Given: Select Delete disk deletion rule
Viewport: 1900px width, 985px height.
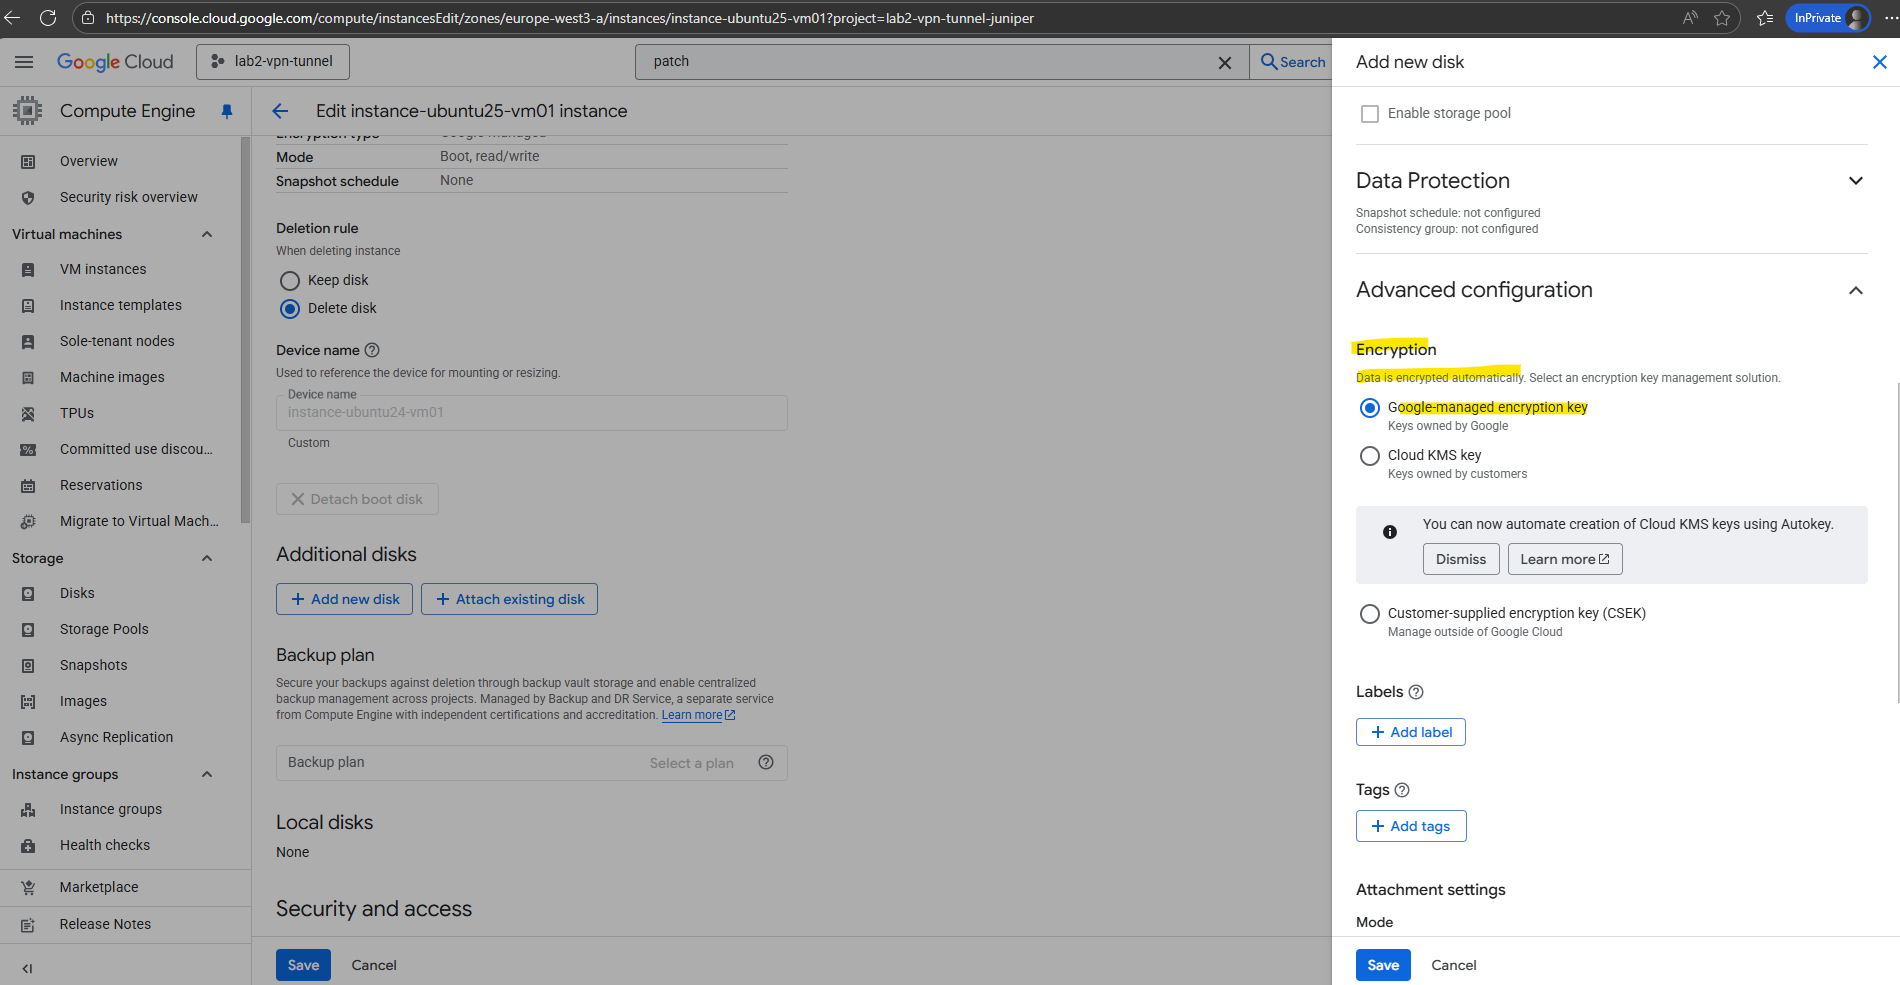Looking at the screenshot, I should click(x=290, y=309).
